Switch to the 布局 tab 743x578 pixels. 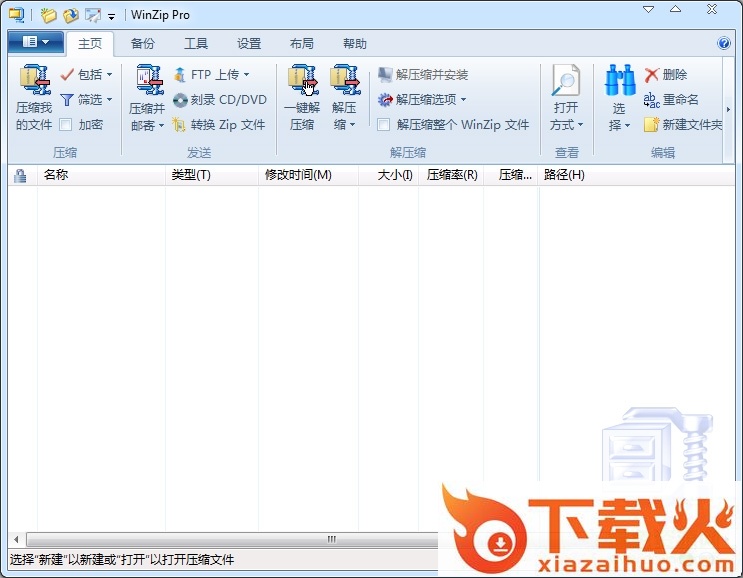click(301, 44)
